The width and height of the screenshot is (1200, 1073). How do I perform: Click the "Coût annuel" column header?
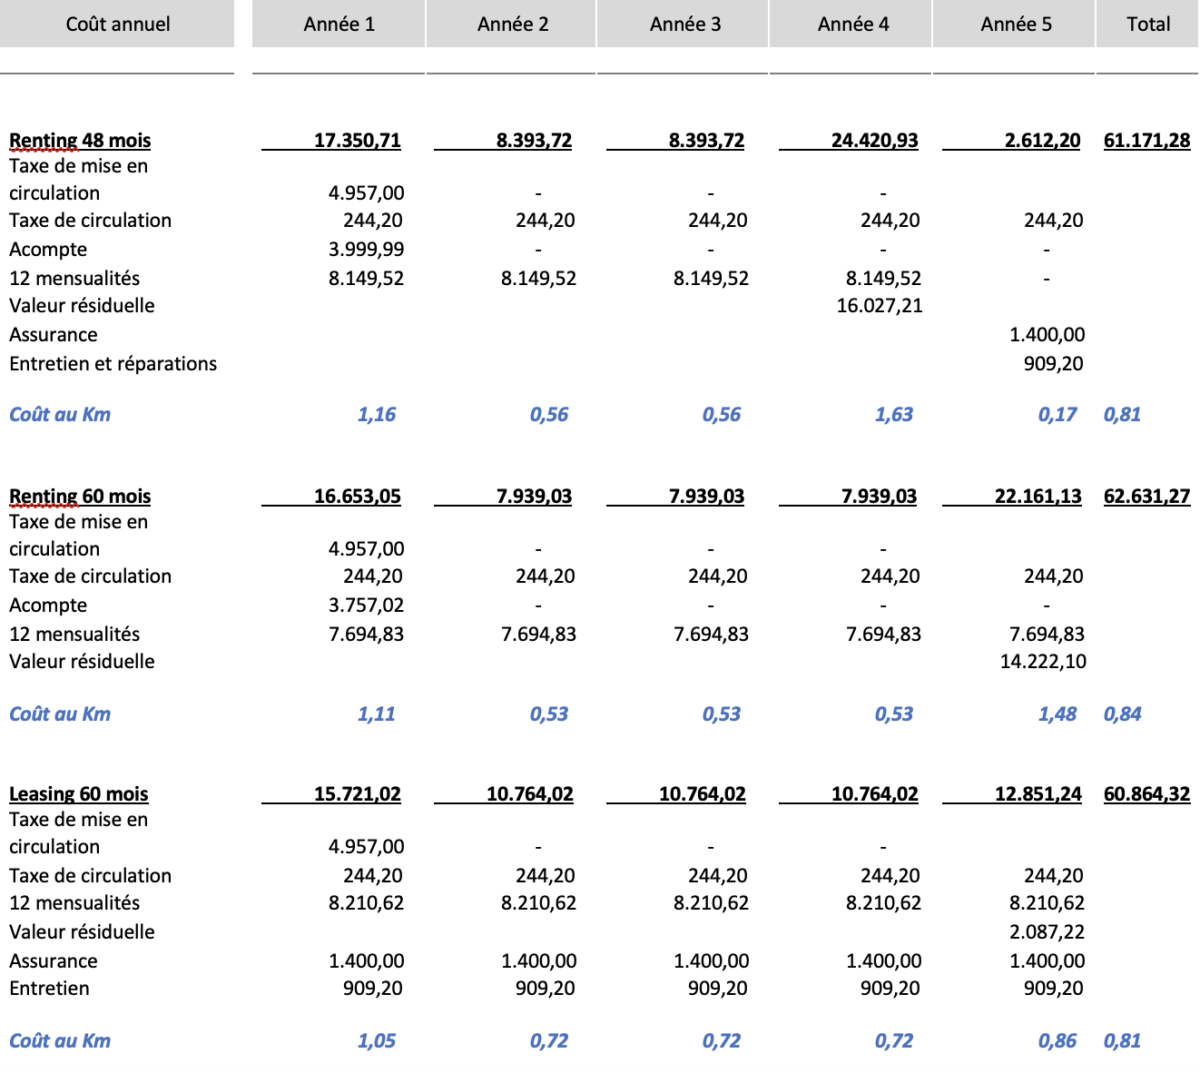click(118, 24)
